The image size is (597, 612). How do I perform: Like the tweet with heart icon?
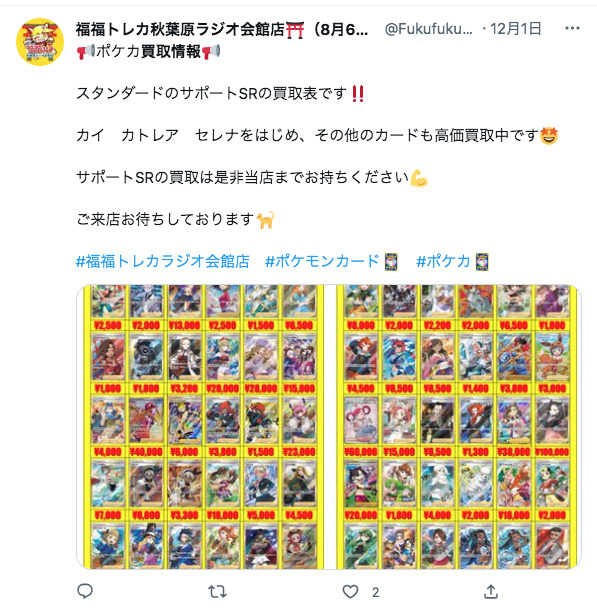coord(350,592)
